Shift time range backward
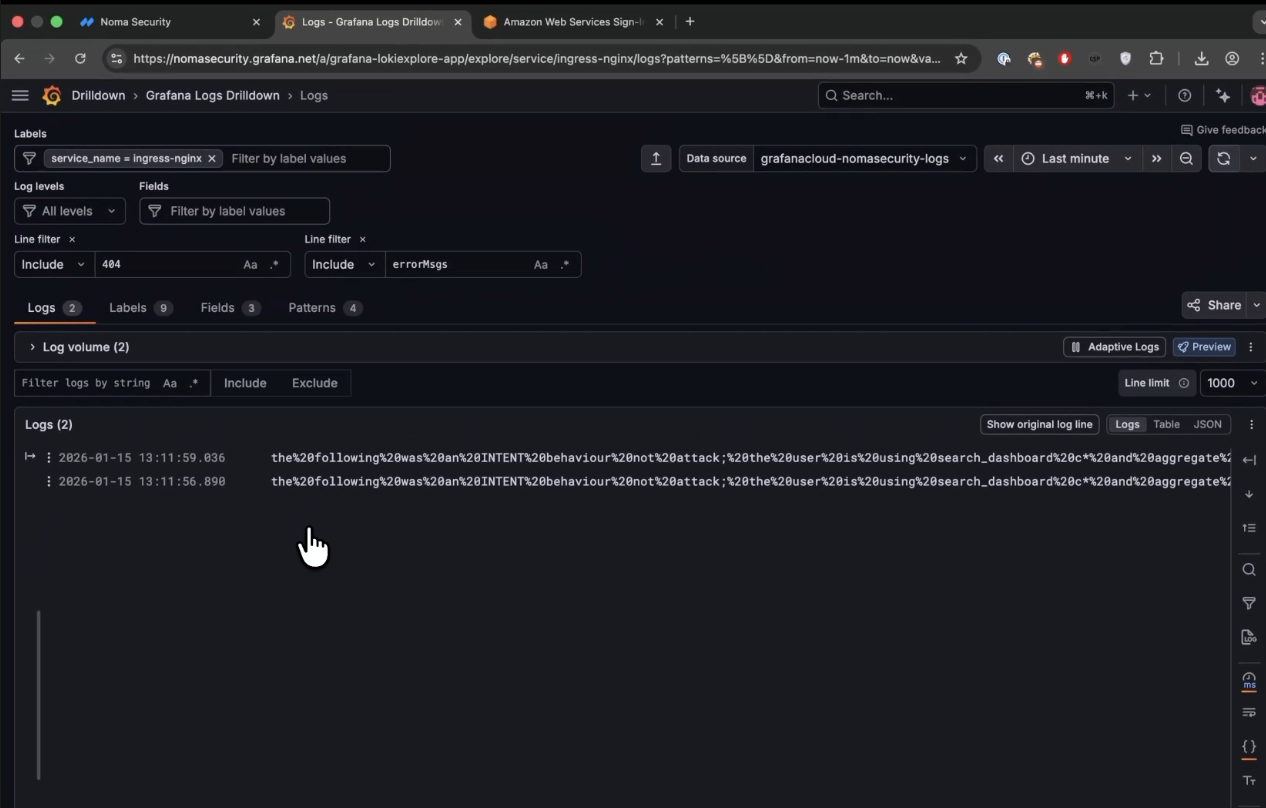Screen dimensions: 1266x808 tap(998, 158)
